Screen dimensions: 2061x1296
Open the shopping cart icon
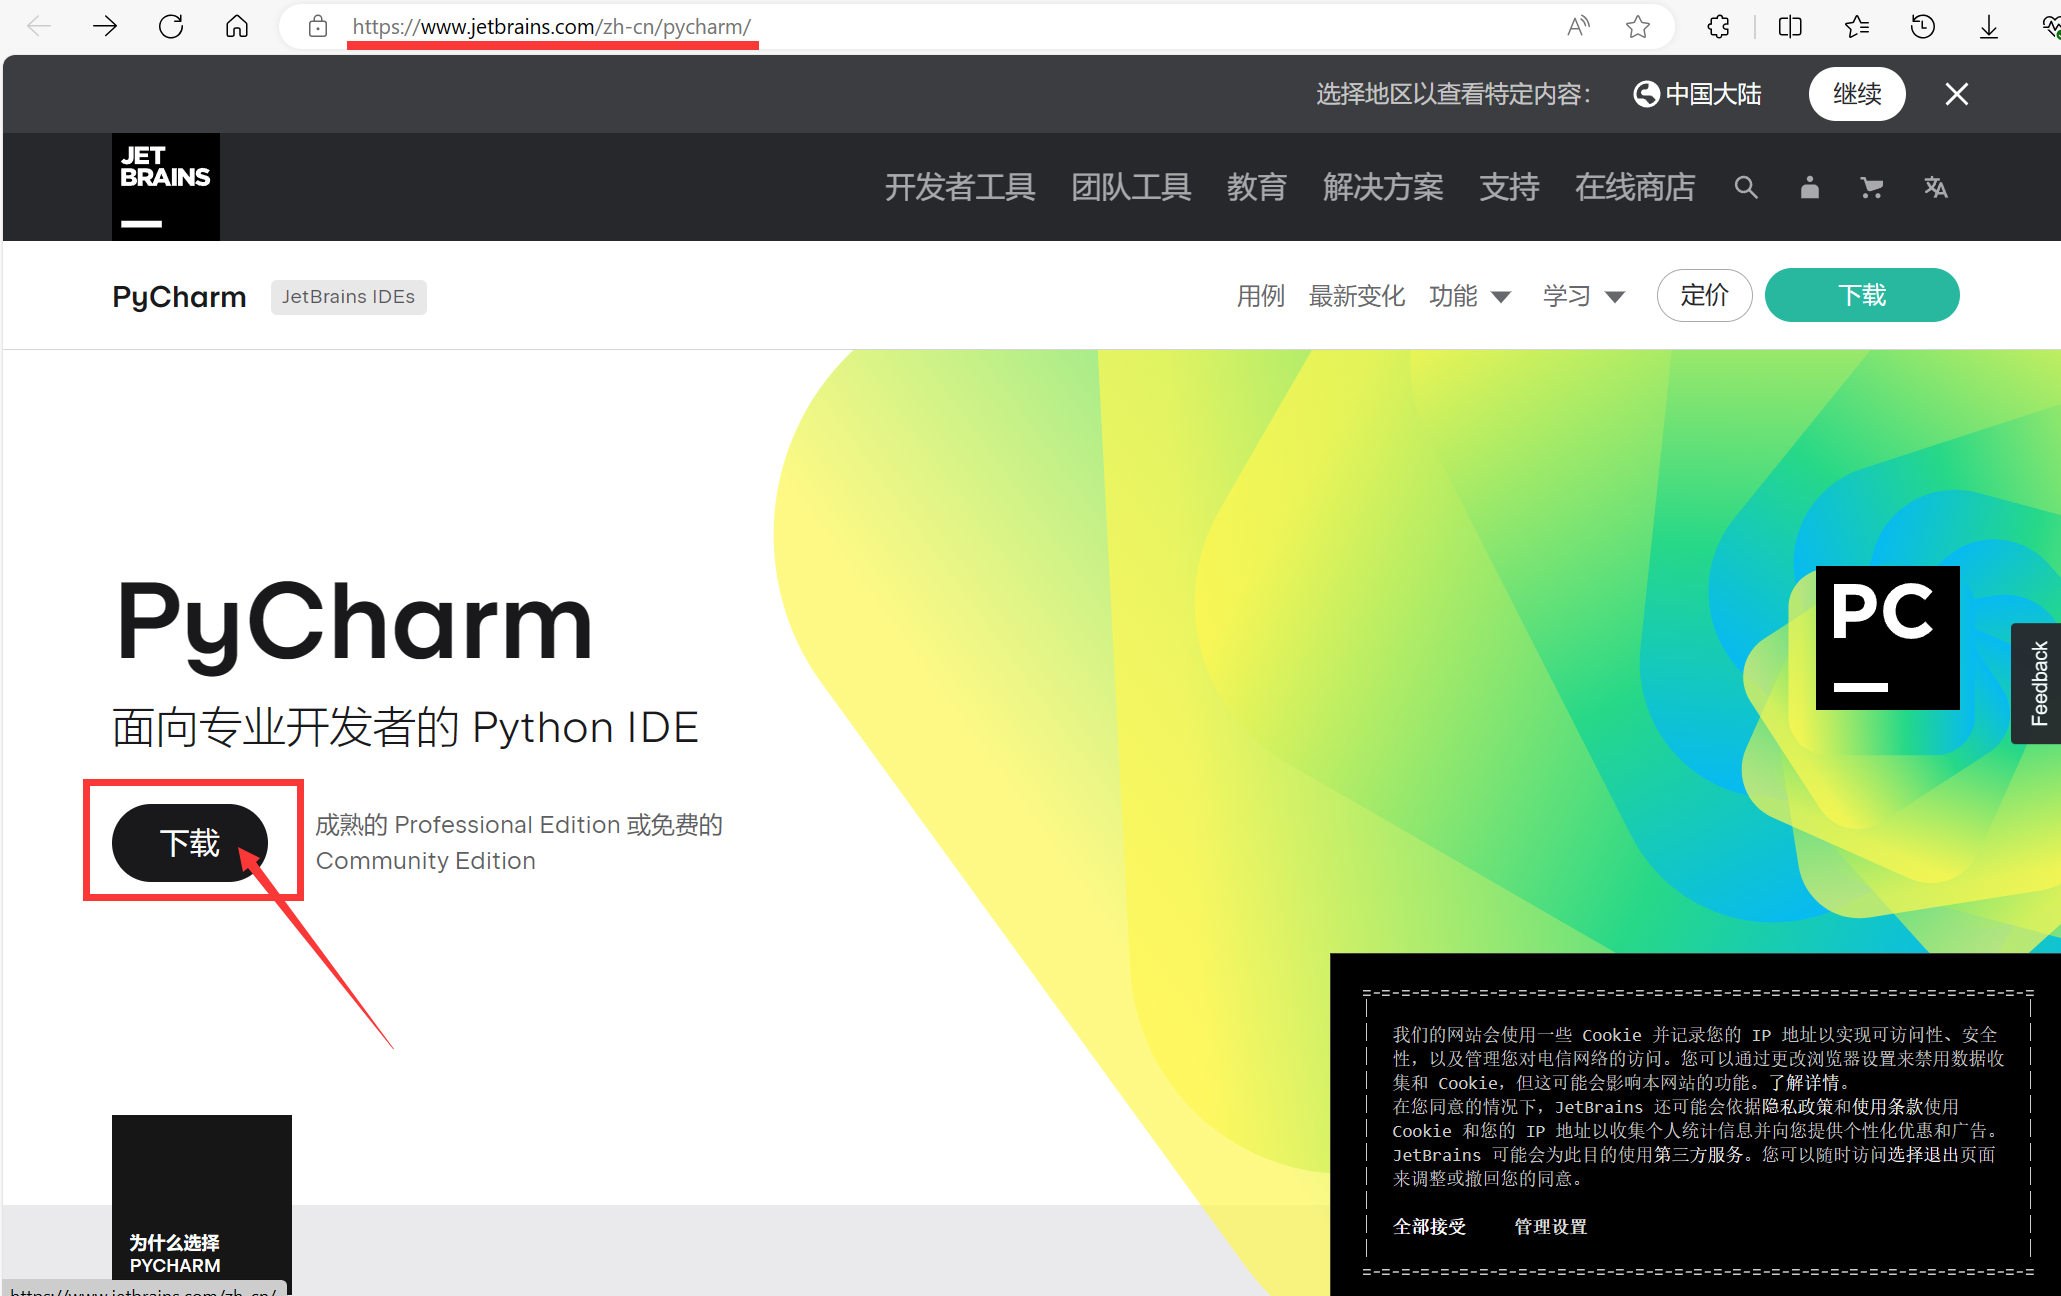(1871, 187)
